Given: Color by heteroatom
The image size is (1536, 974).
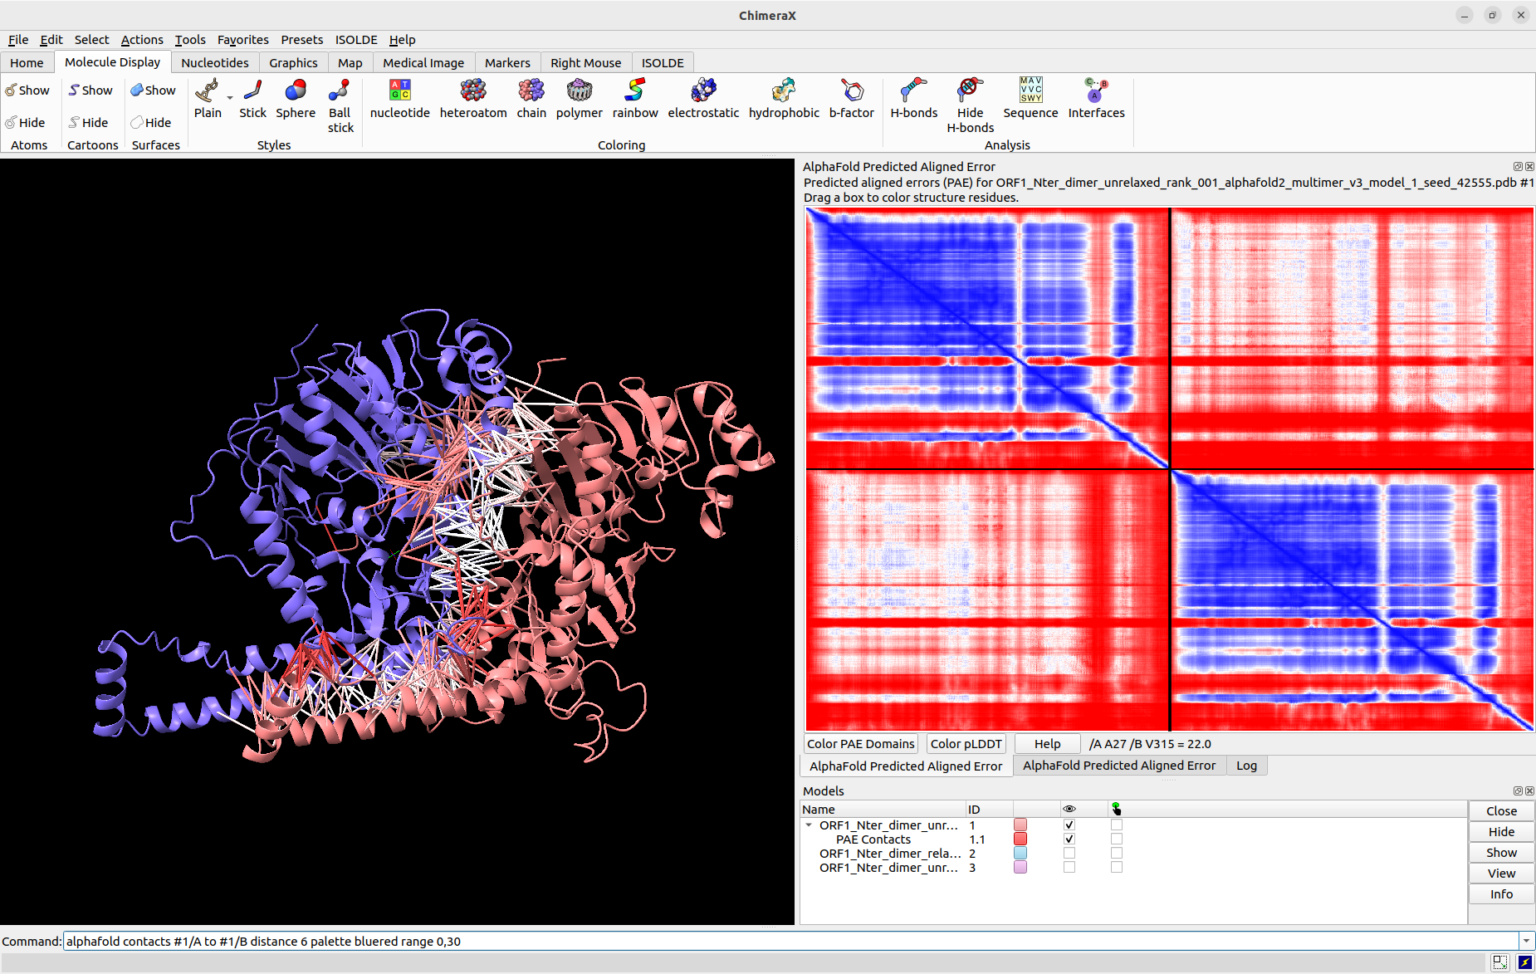Looking at the screenshot, I should (473, 98).
